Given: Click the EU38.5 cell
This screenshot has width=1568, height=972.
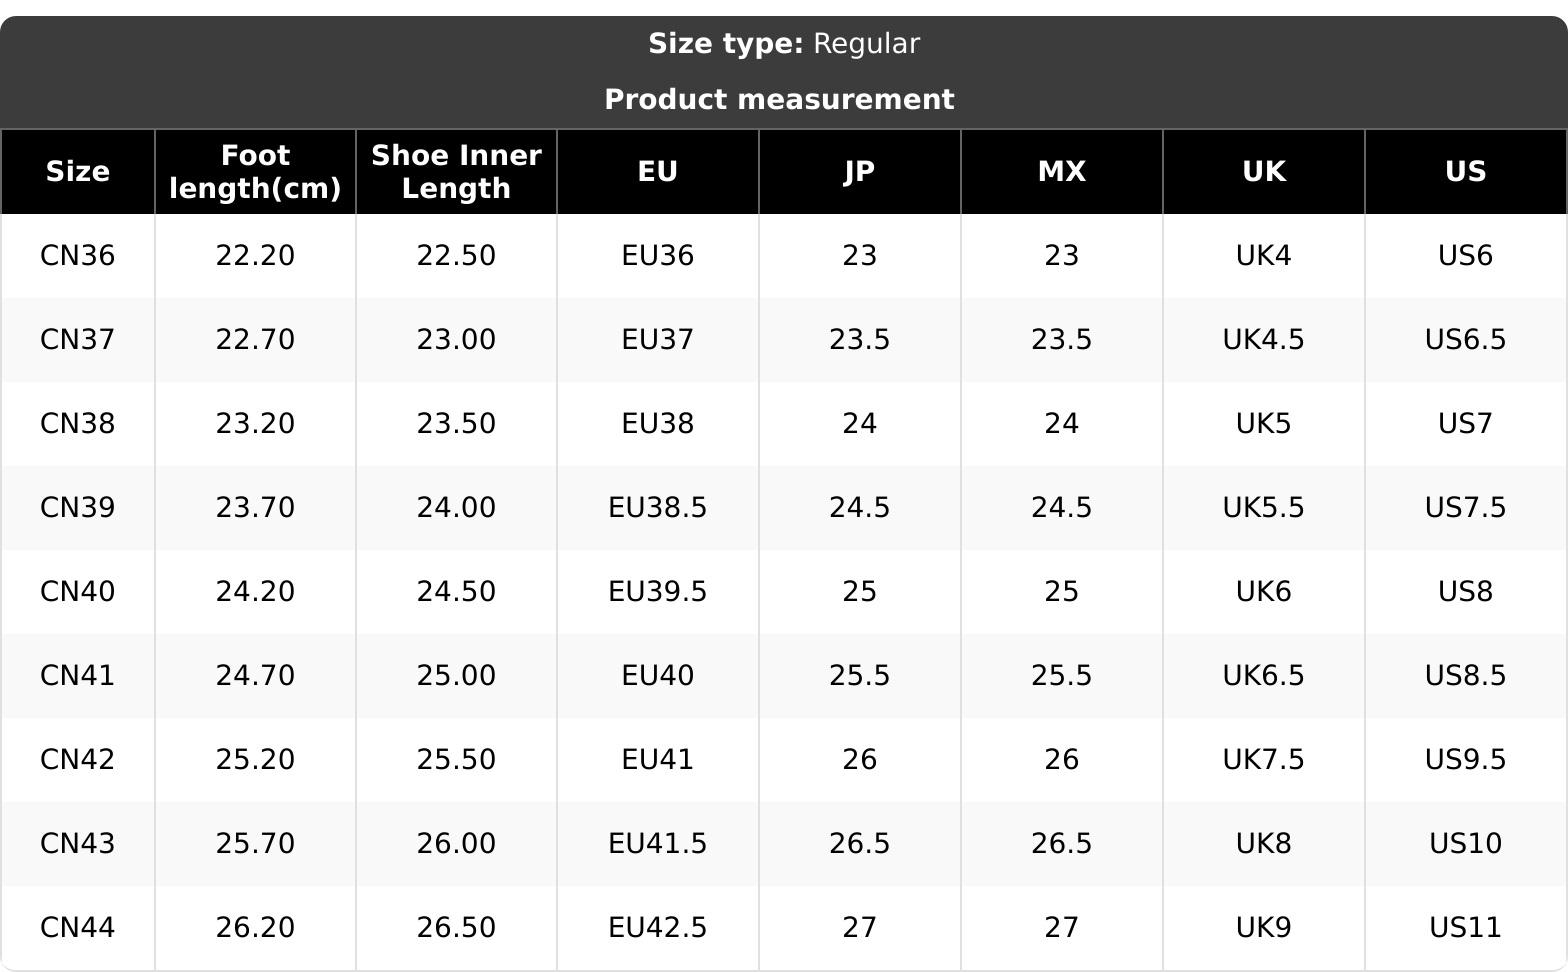Looking at the screenshot, I should click(x=658, y=508).
